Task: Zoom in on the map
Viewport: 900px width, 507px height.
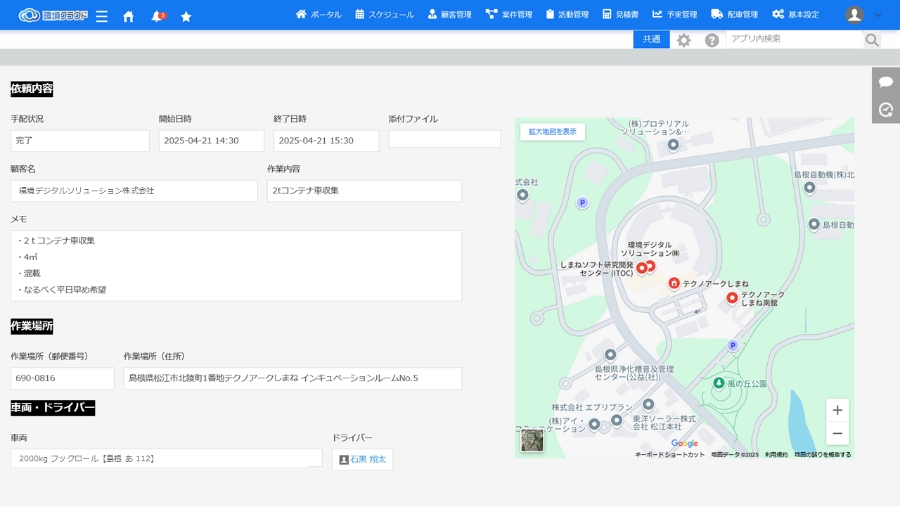Action: point(837,410)
